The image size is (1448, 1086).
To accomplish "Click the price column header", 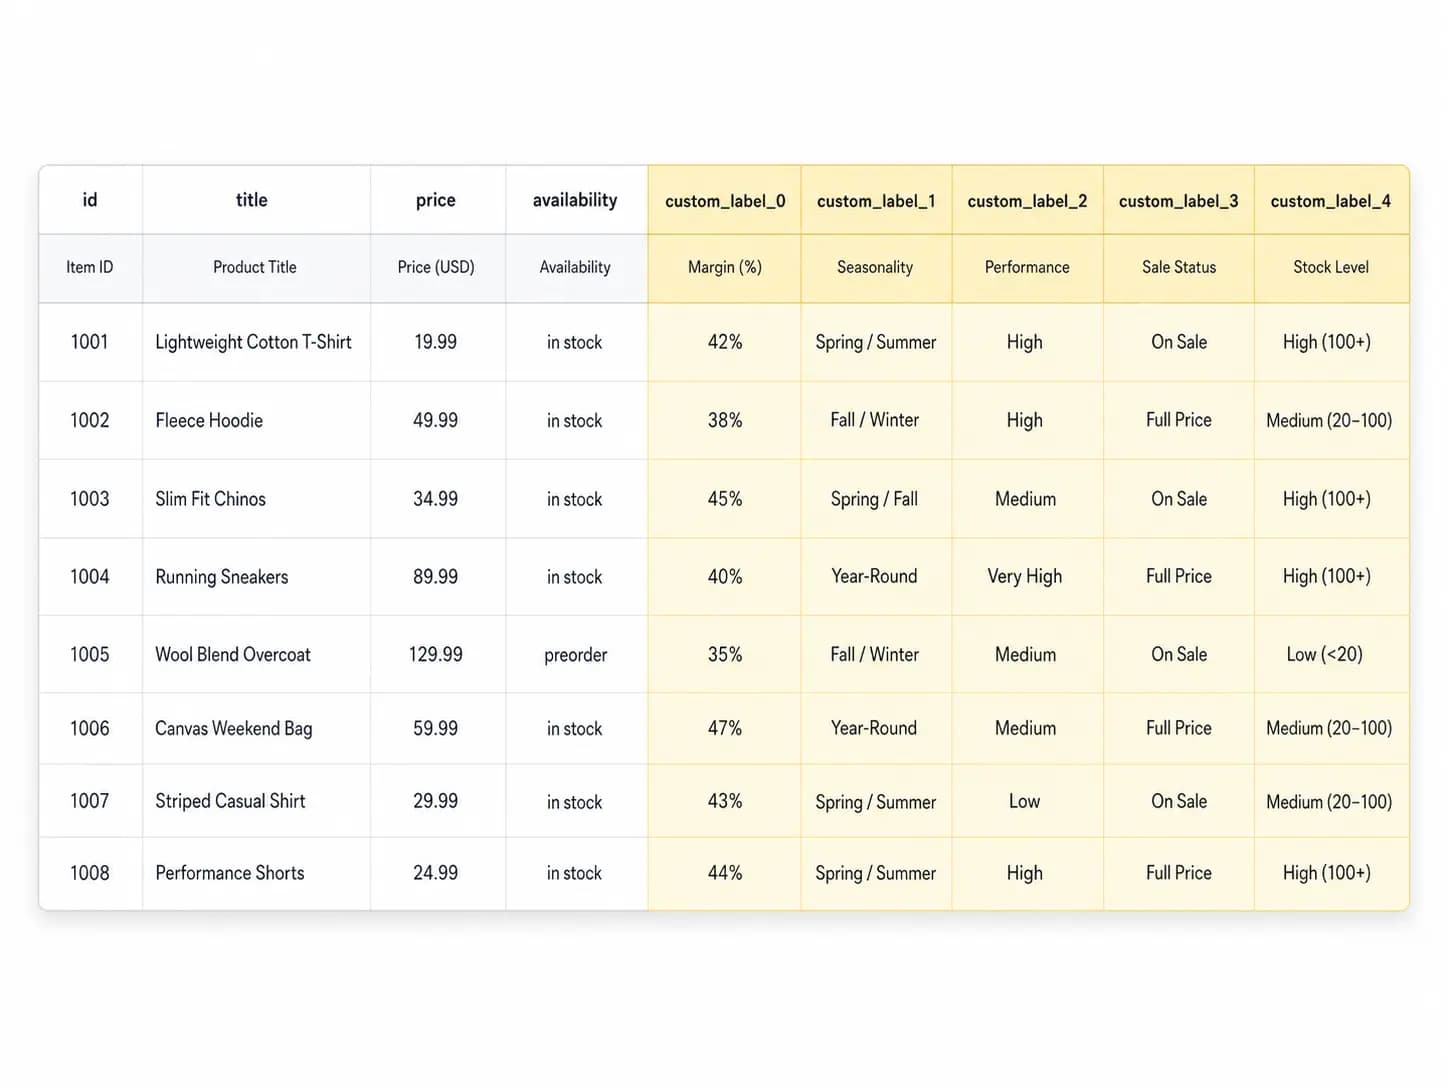I will click(436, 200).
